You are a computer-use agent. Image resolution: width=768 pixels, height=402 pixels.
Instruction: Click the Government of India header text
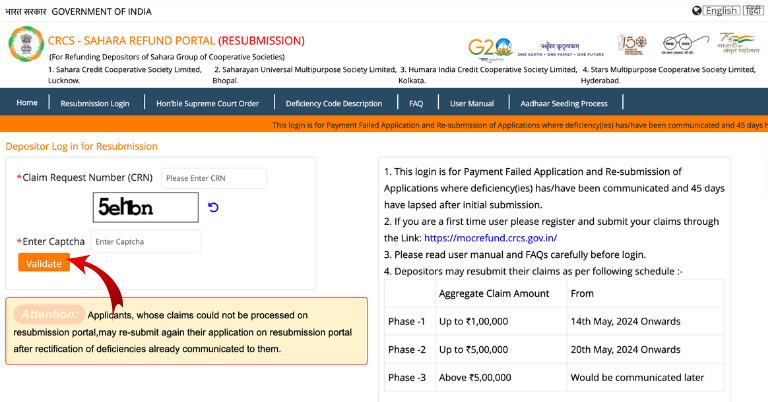(x=101, y=11)
